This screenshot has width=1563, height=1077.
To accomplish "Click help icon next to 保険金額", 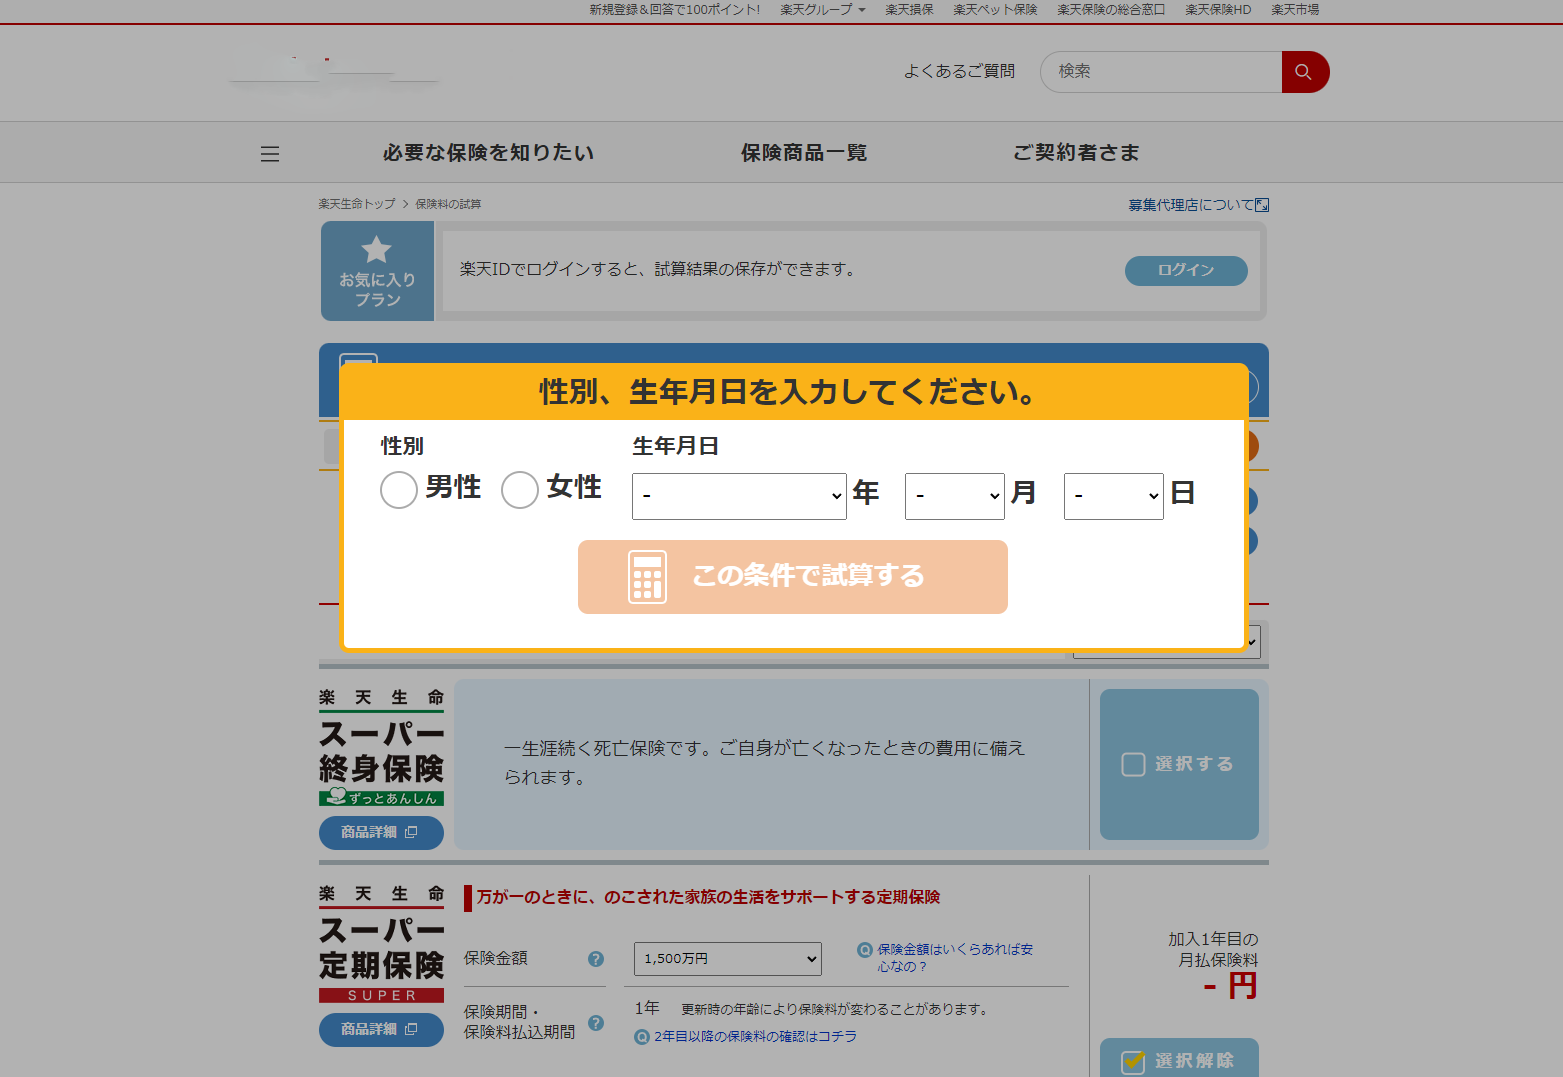I will (x=596, y=959).
